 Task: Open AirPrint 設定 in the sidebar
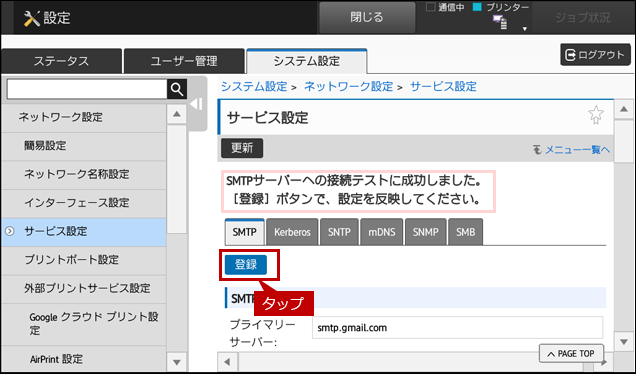coord(84,359)
